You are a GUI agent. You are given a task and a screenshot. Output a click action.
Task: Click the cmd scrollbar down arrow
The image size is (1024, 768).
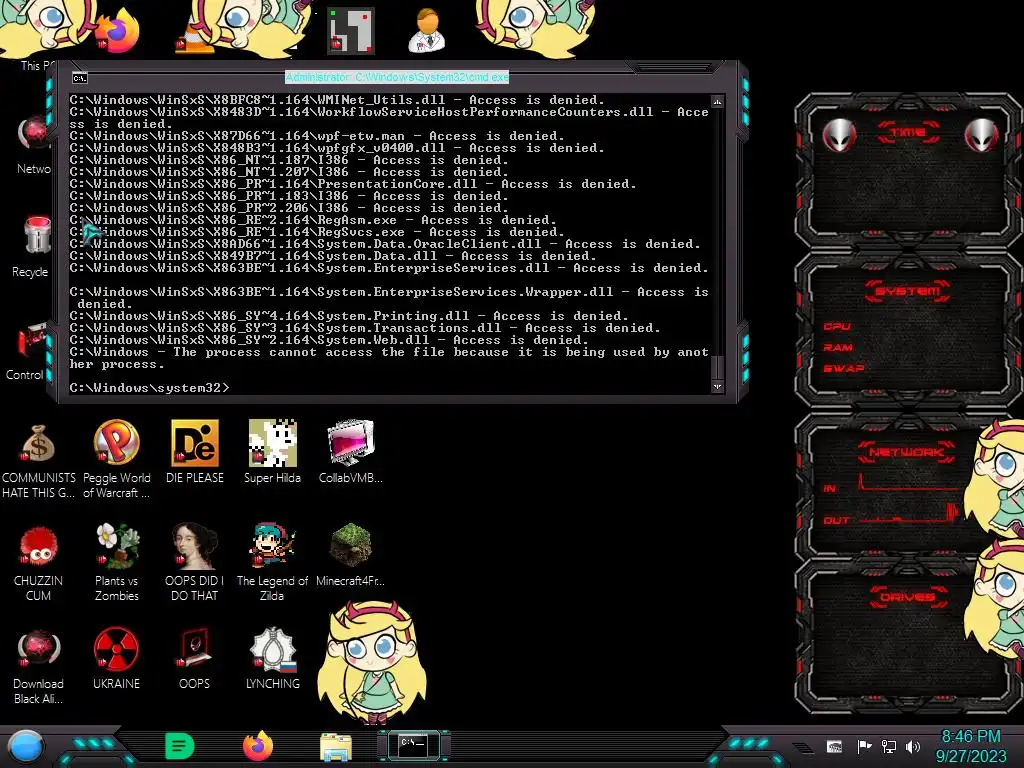tap(717, 387)
